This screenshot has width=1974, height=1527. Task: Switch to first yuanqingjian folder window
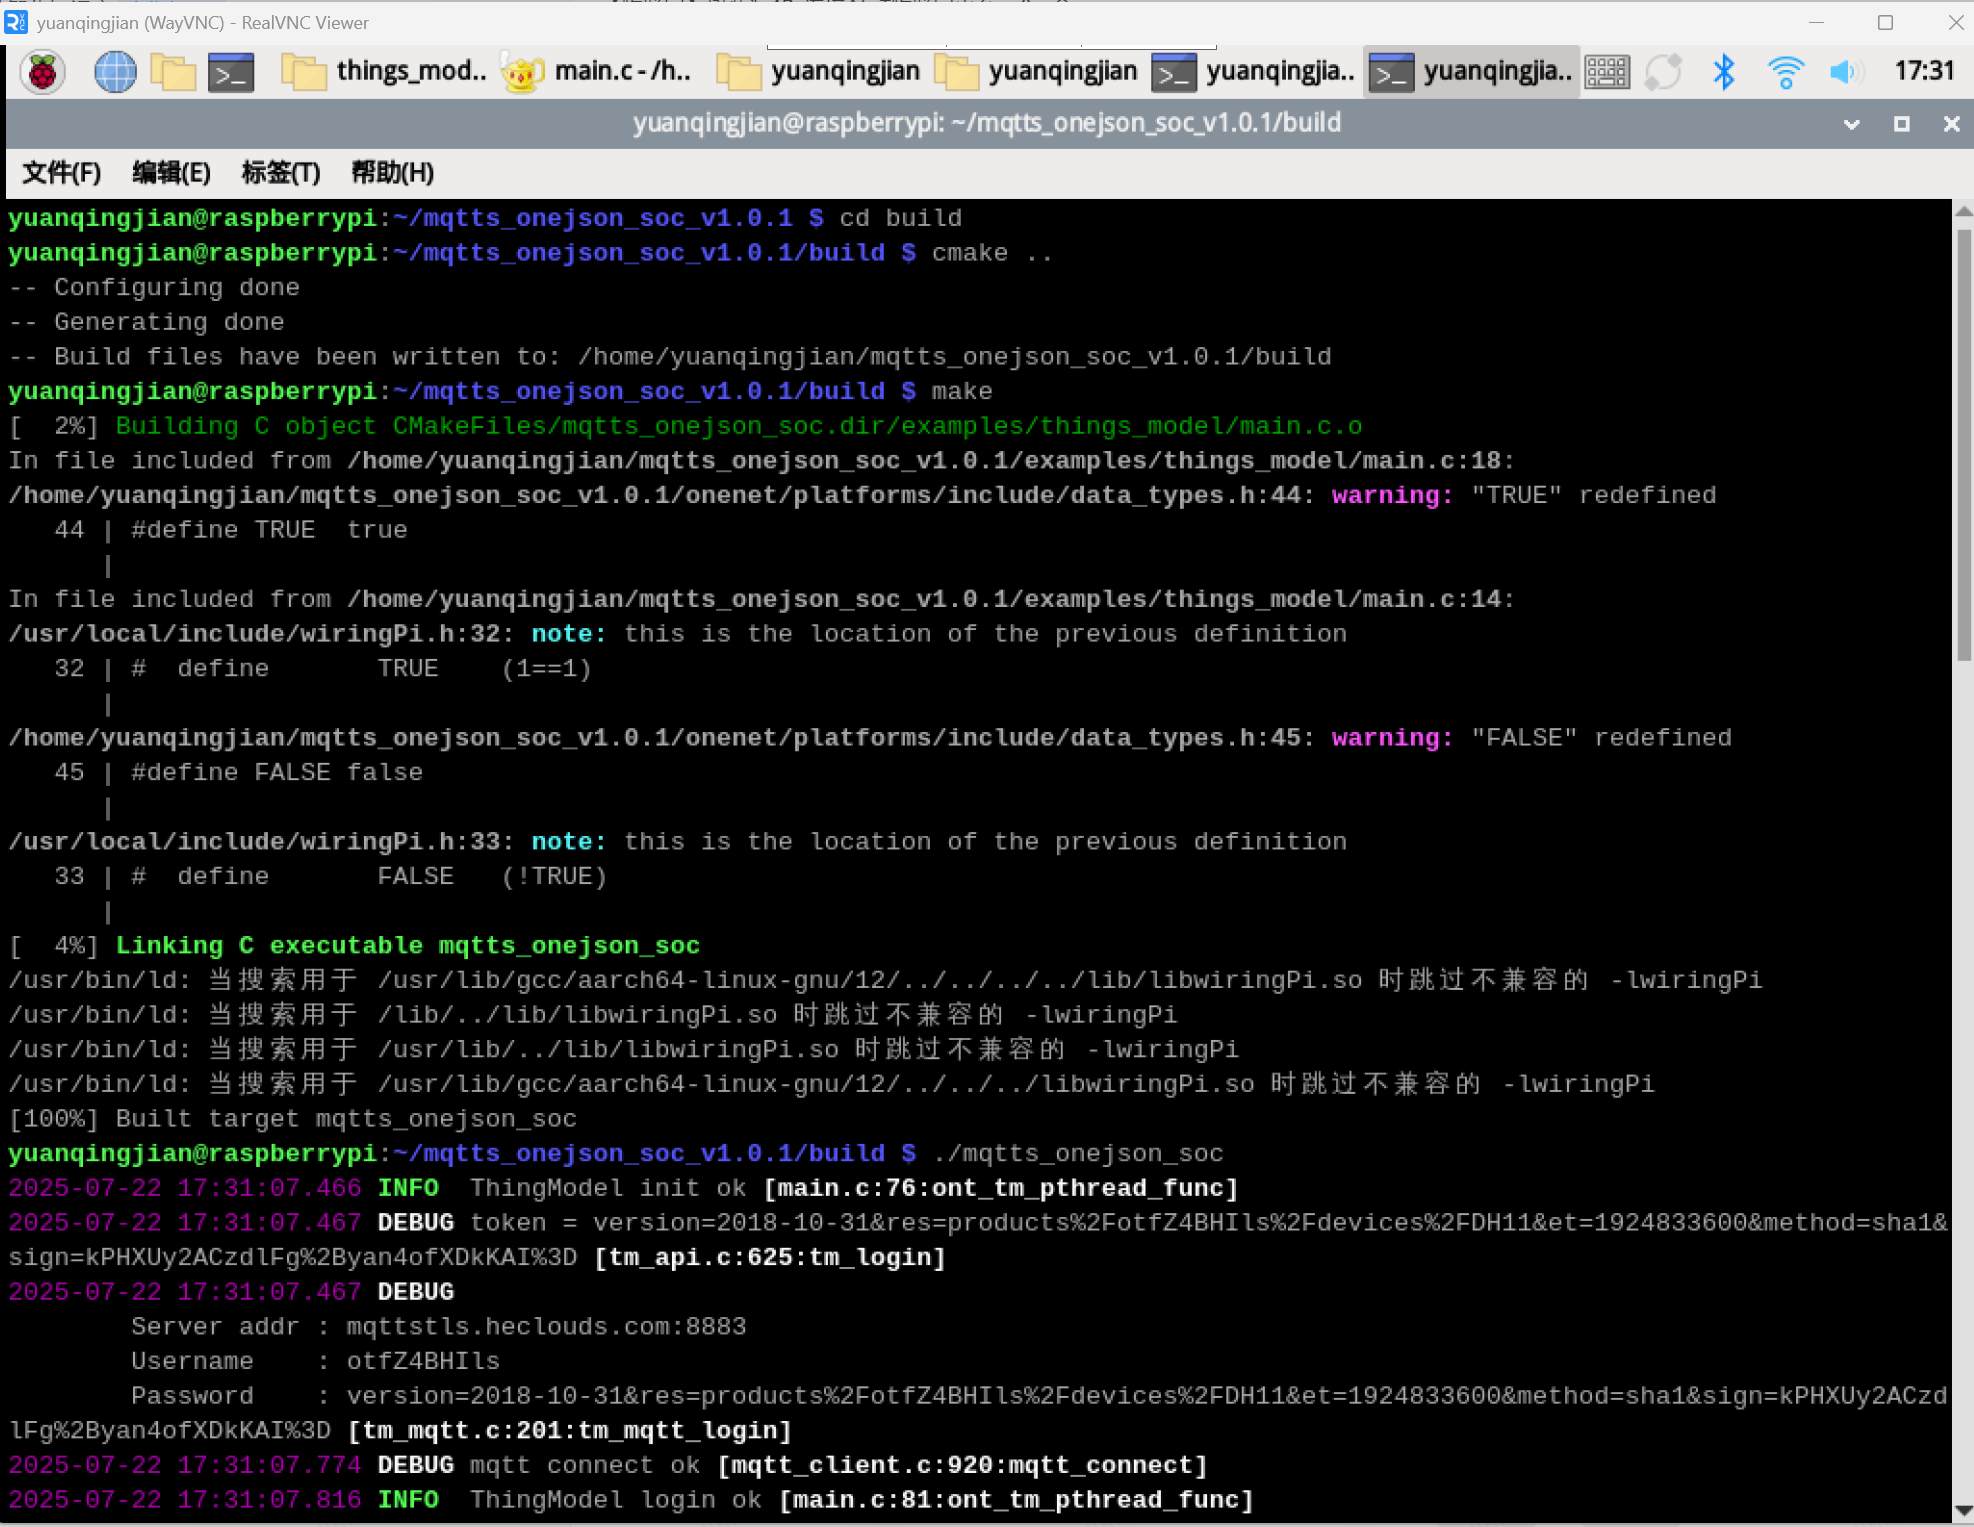coord(819,72)
